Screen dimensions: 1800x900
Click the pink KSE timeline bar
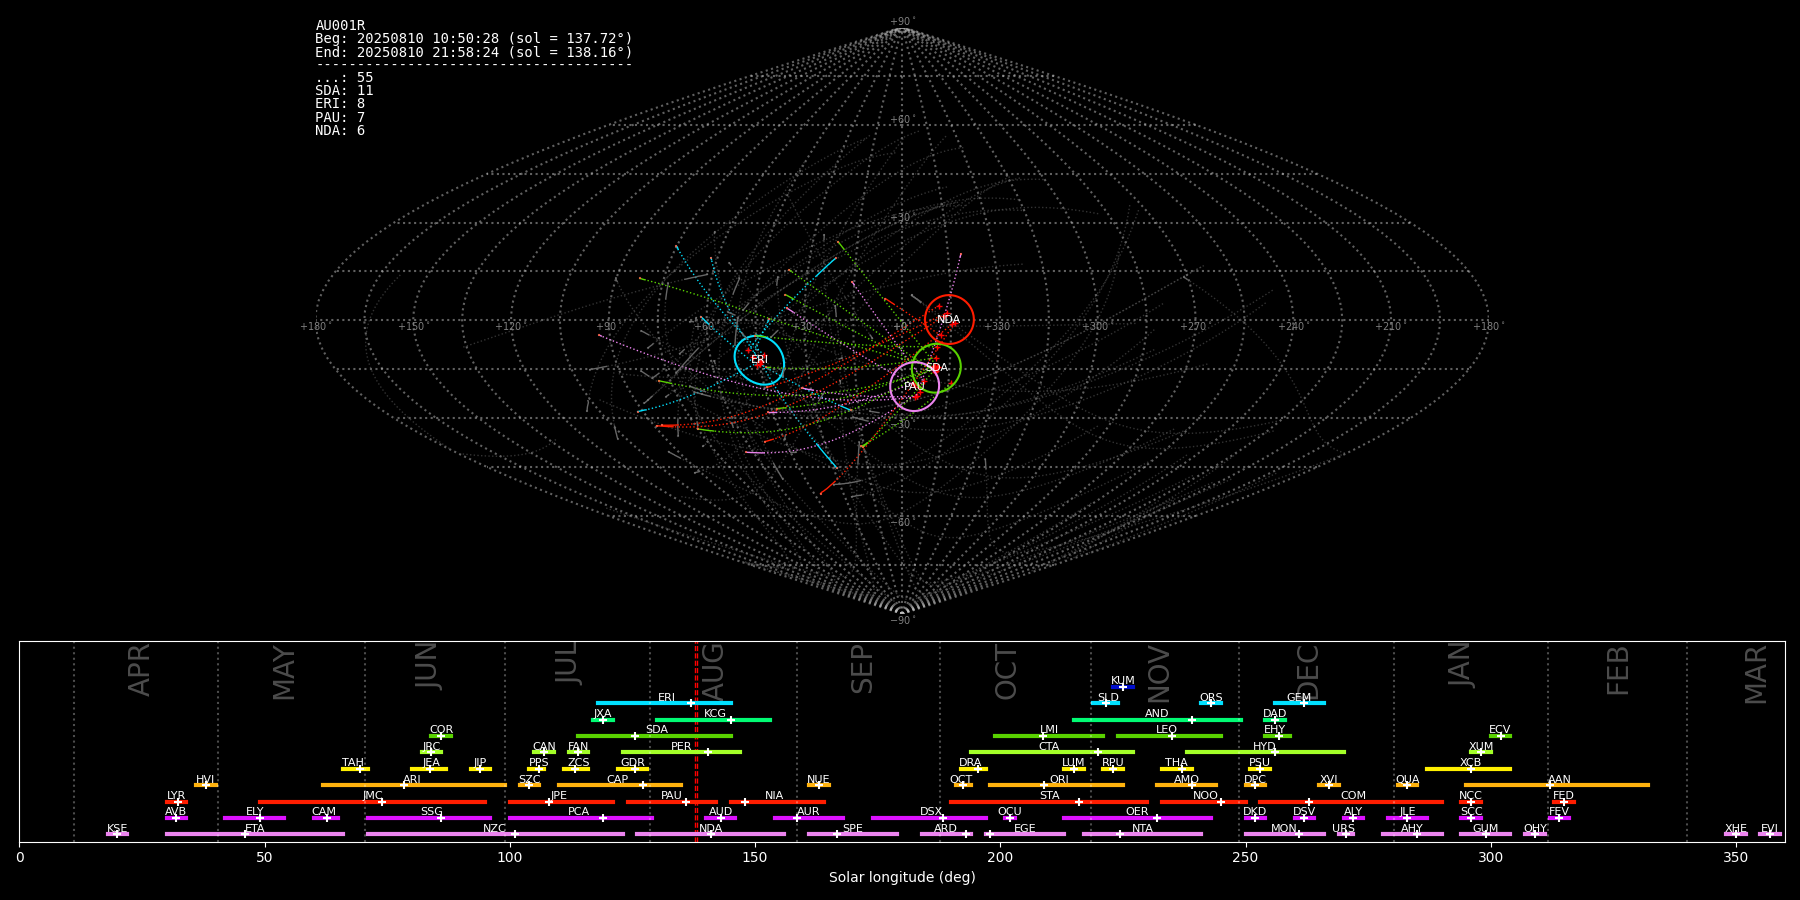pyautogui.click(x=117, y=834)
